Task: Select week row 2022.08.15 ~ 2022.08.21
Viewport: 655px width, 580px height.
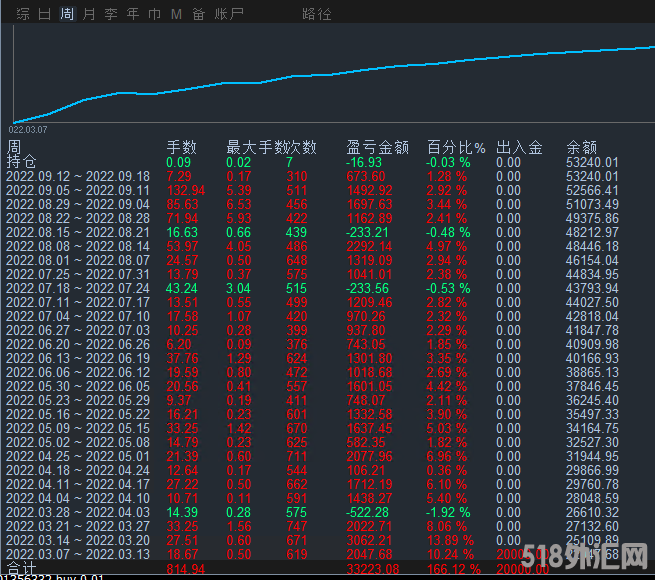Action: point(78,233)
